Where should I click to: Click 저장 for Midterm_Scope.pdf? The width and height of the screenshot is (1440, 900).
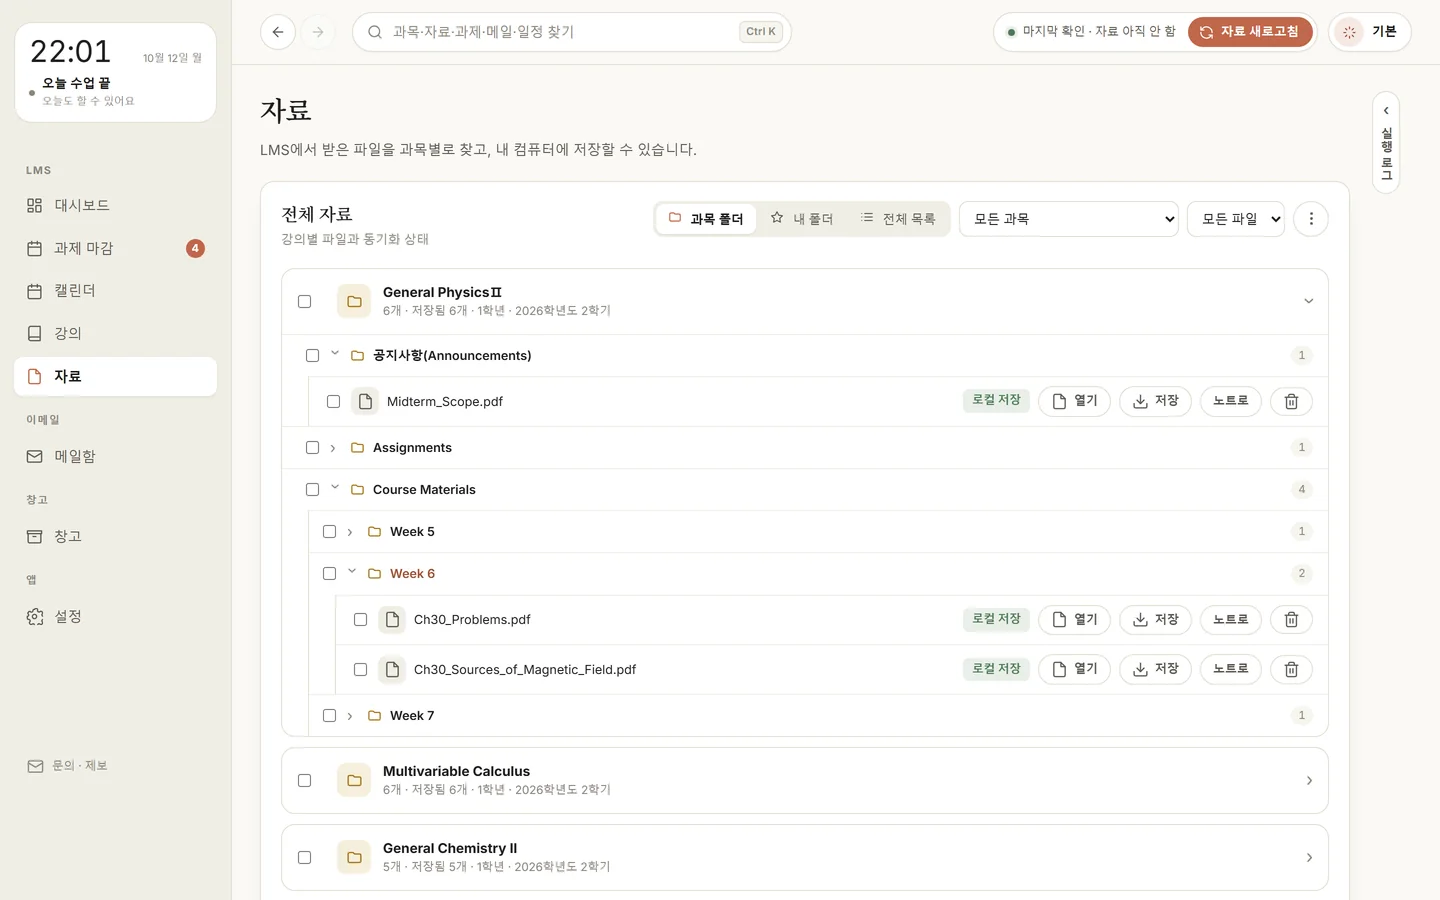click(1155, 401)
